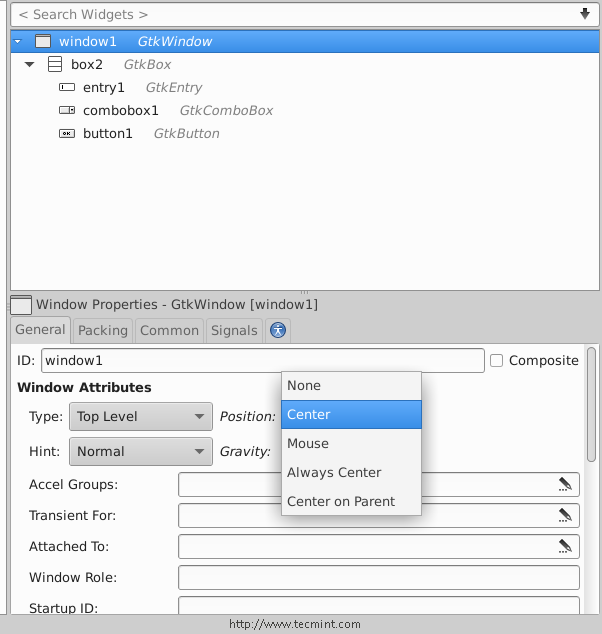
Task: Select the window1 row in widget tree
Action: 305,41
